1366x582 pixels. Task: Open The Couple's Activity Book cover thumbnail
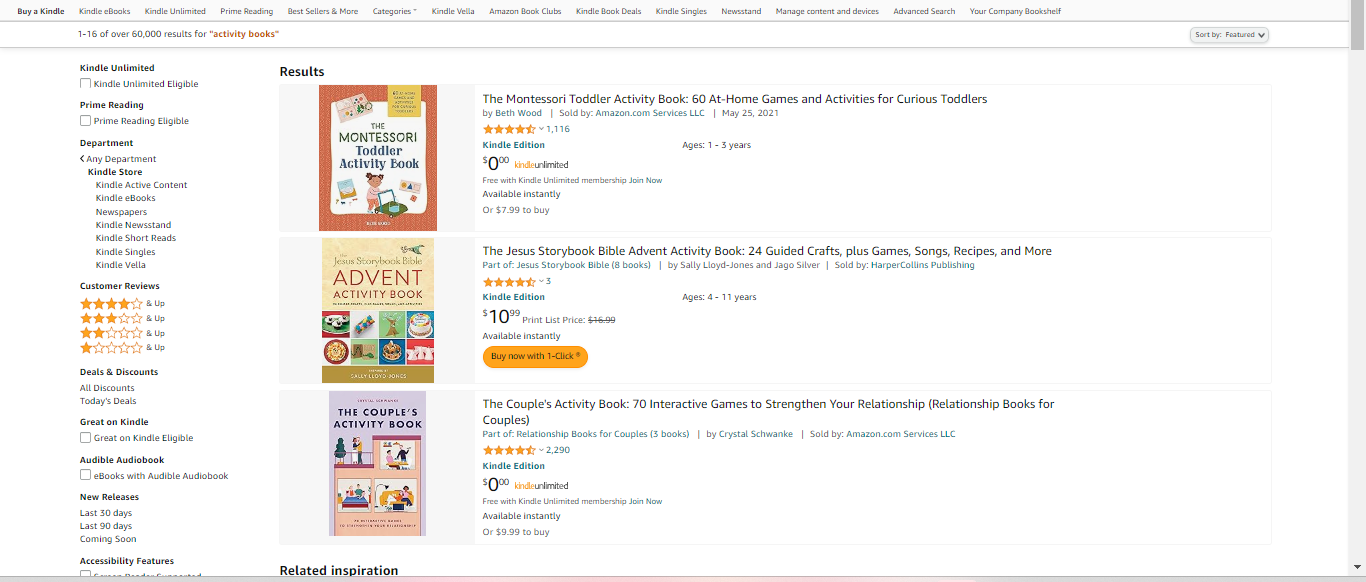click(x=377, y=463)
